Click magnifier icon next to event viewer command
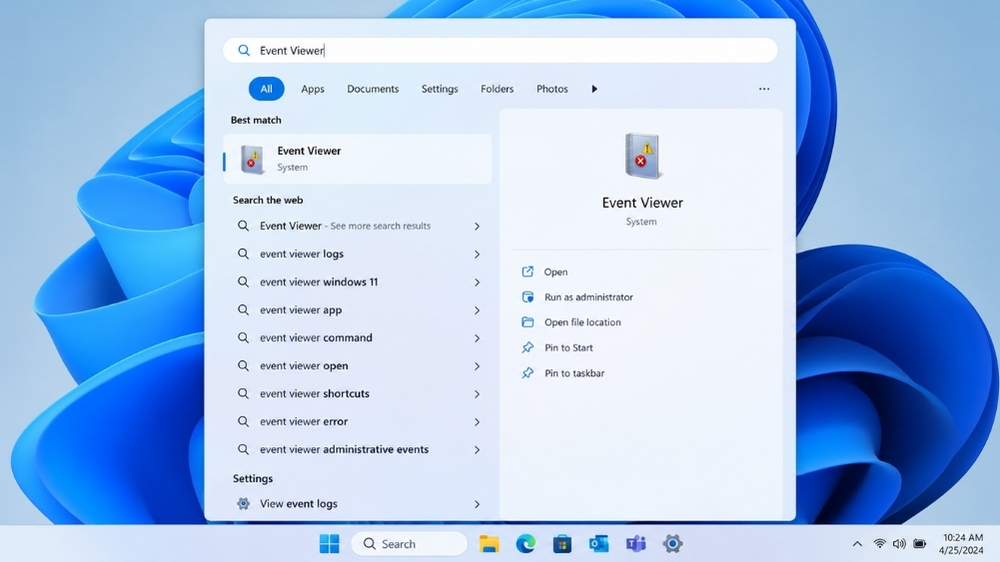Screen dimensions: 1000x562 (x=243, y=337)
